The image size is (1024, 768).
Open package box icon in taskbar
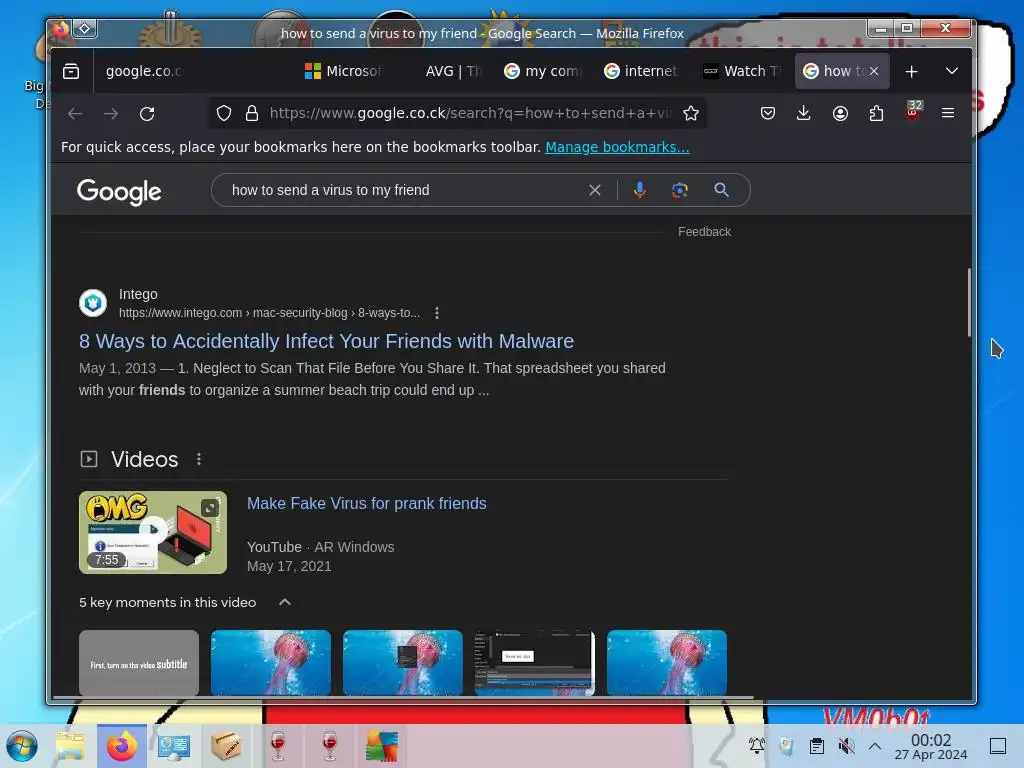point(226,746)
